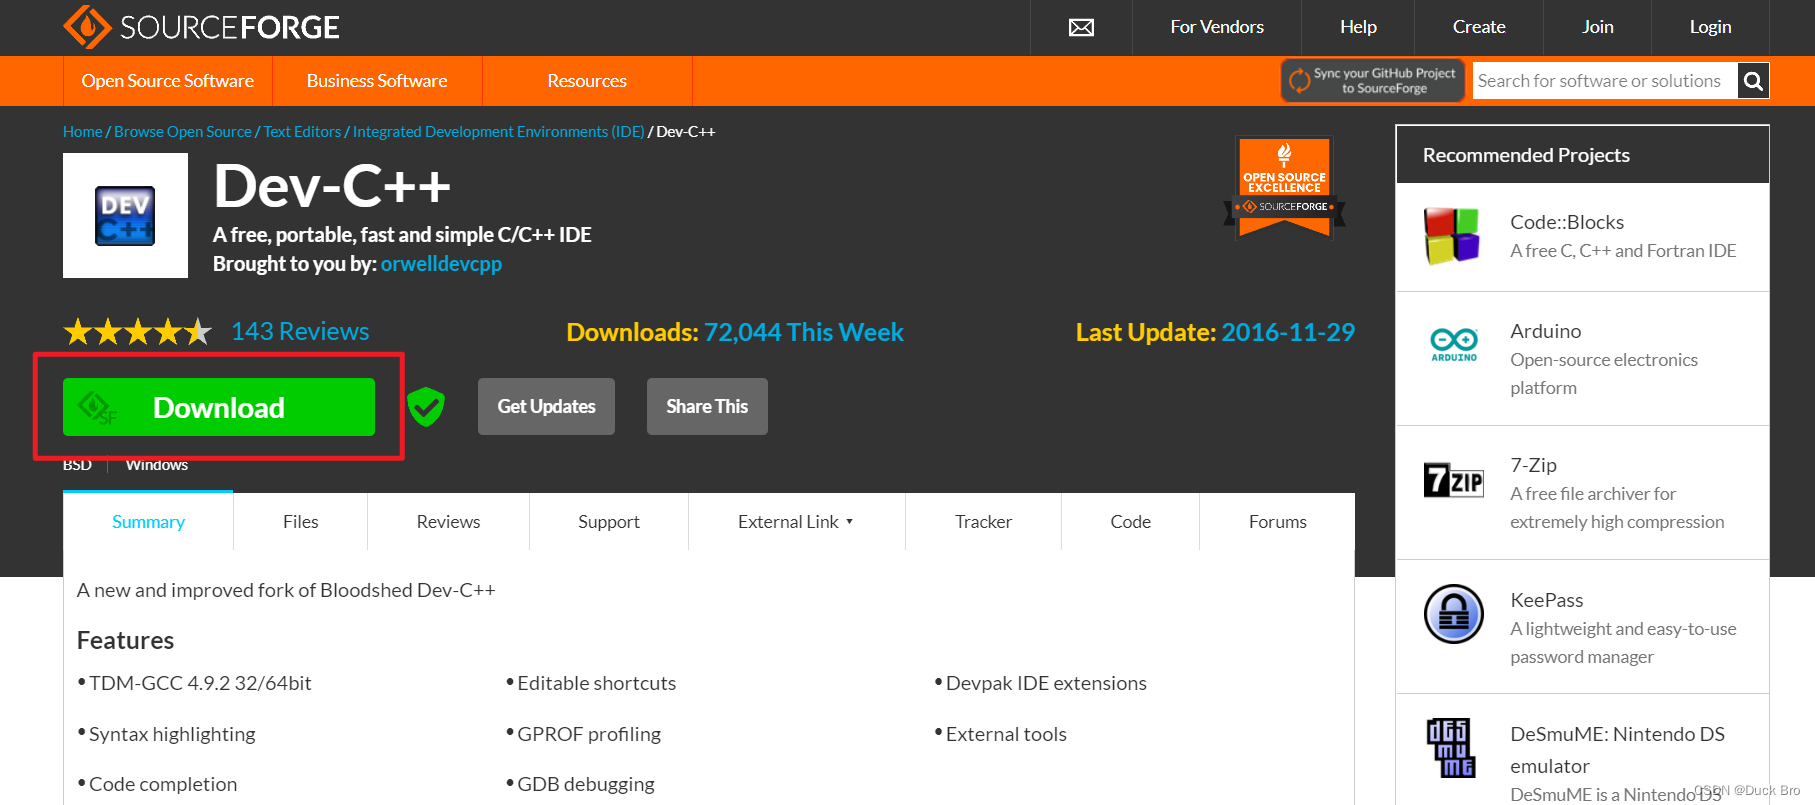Click the Editable shortcuts feature text
Screen dimensions: 1815x805
[597, 683]
